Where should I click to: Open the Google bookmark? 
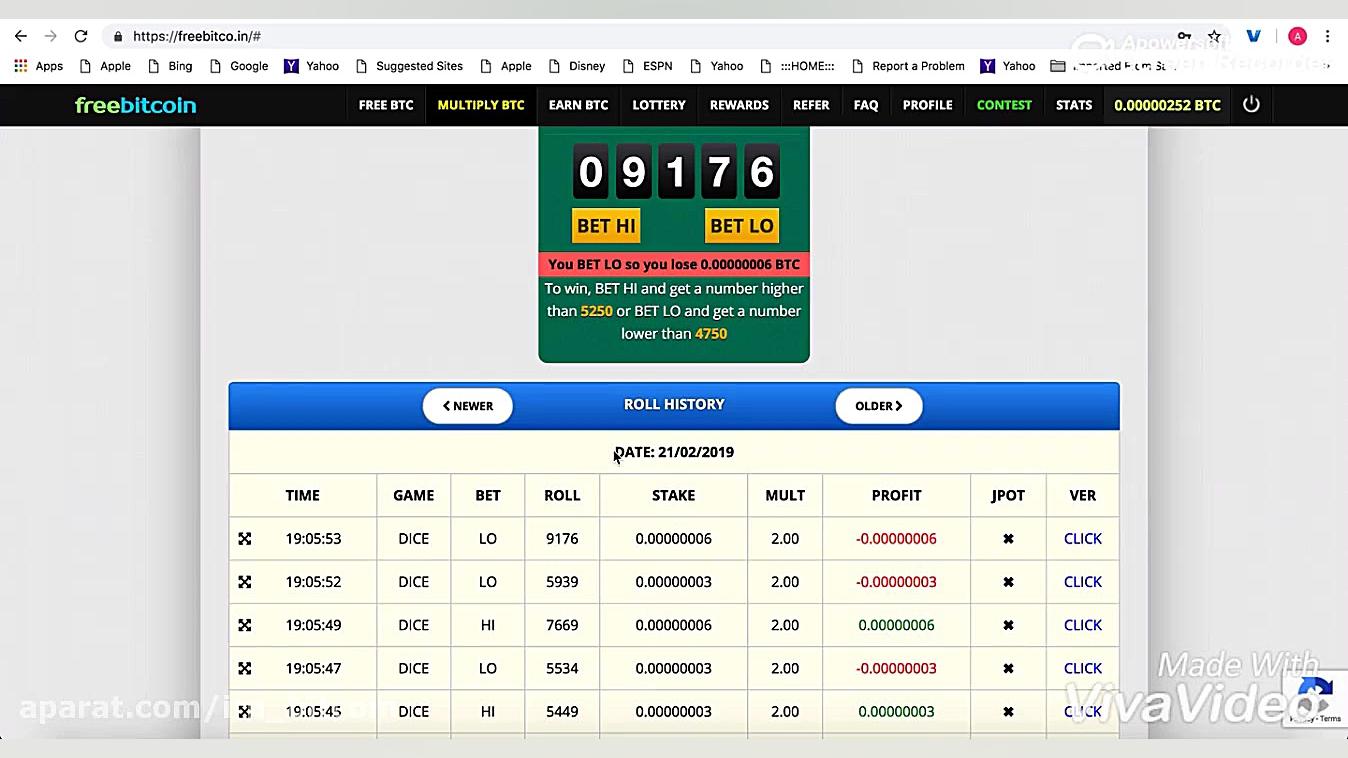[x=238, y=66]
